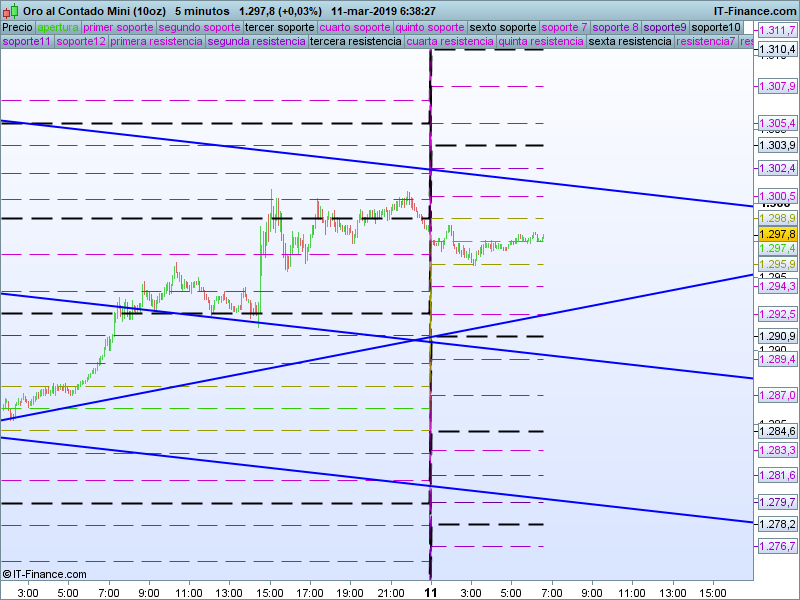Choose the 'quinto soporte' indicator label
800x600 pixels.
click(x=430, y=27)
